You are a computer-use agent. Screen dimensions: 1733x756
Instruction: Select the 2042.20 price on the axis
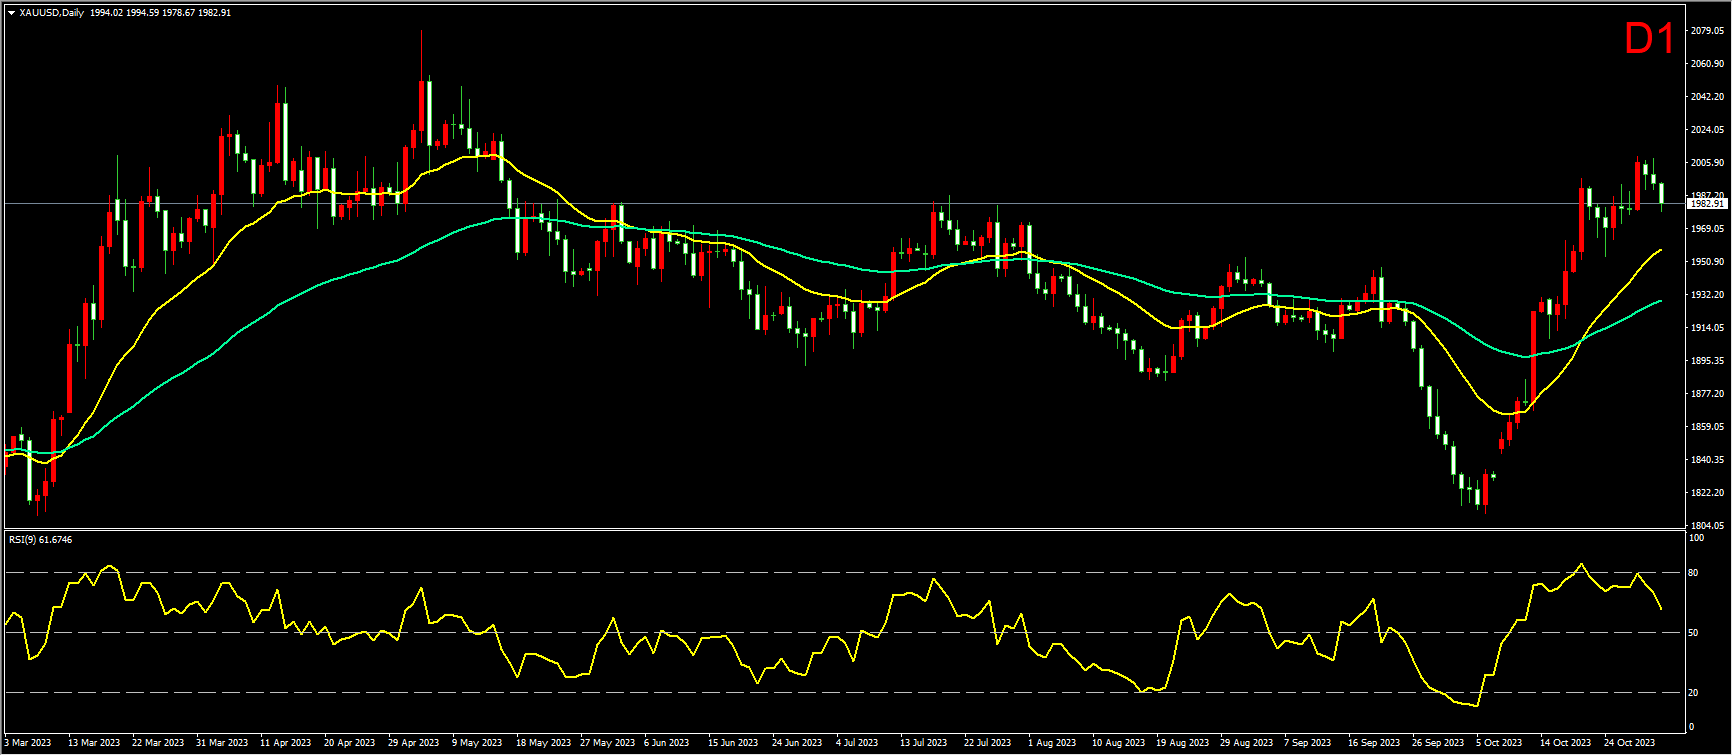click(1705, 97)
